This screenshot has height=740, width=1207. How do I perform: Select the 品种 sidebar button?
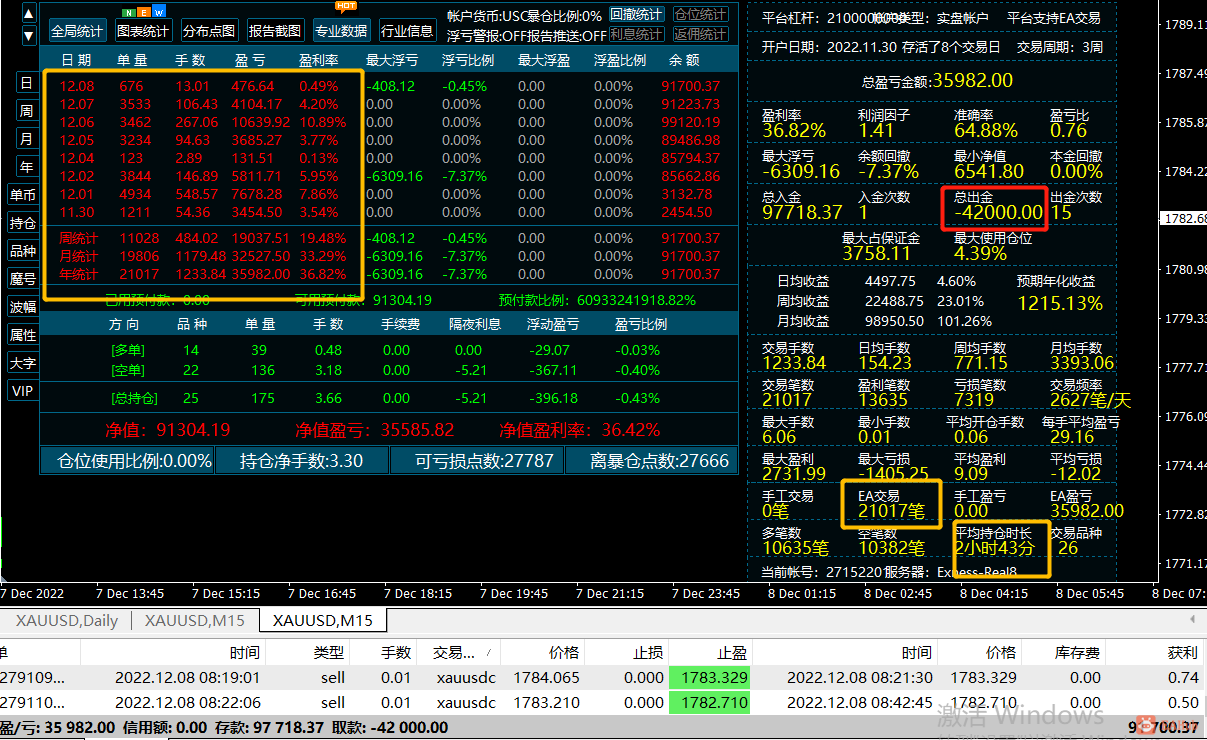[x=23, y=251]
